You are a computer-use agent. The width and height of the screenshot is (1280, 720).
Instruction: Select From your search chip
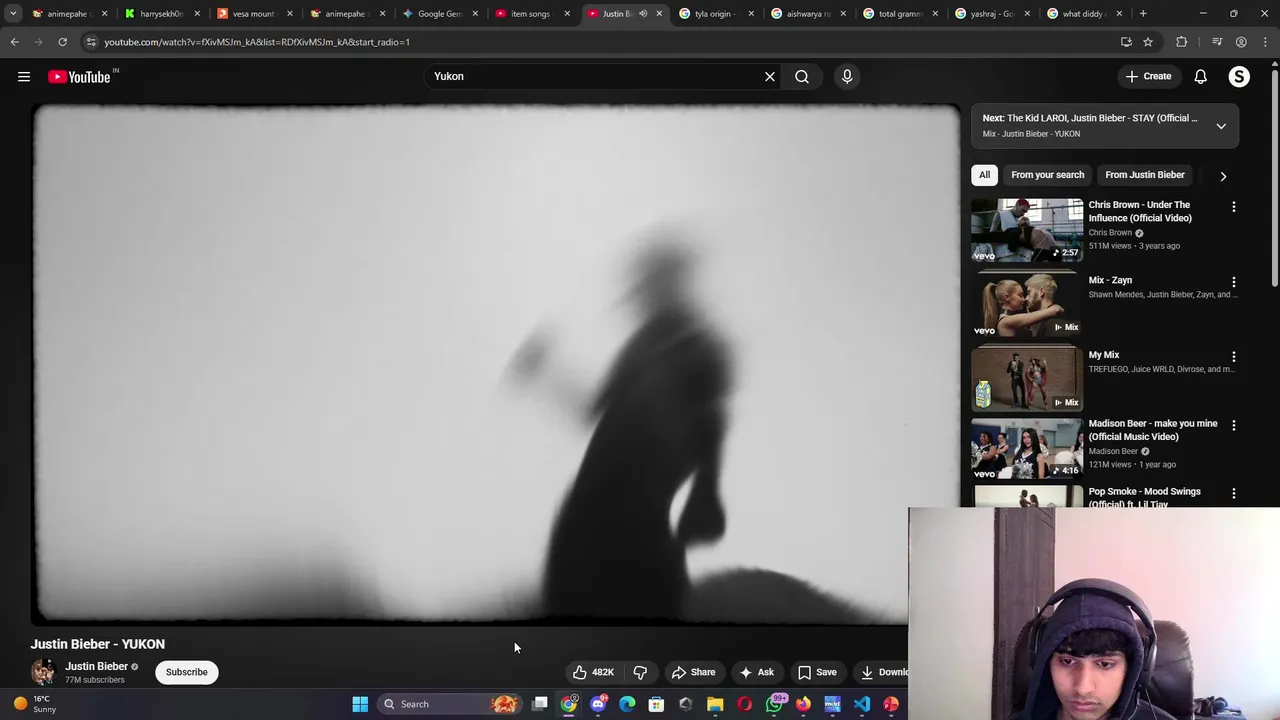click(x=1047, y=175)
